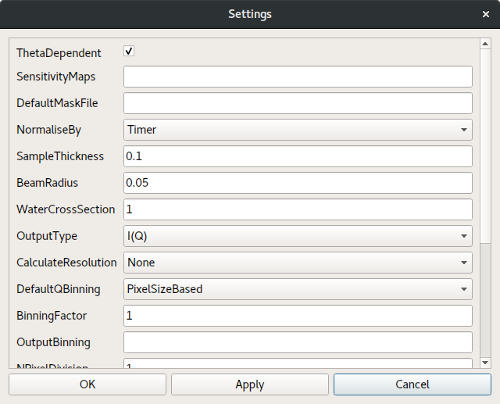Viewport: 500px width, 404px height.
Task: Click the Cancel button
Action: click(412, 384)
